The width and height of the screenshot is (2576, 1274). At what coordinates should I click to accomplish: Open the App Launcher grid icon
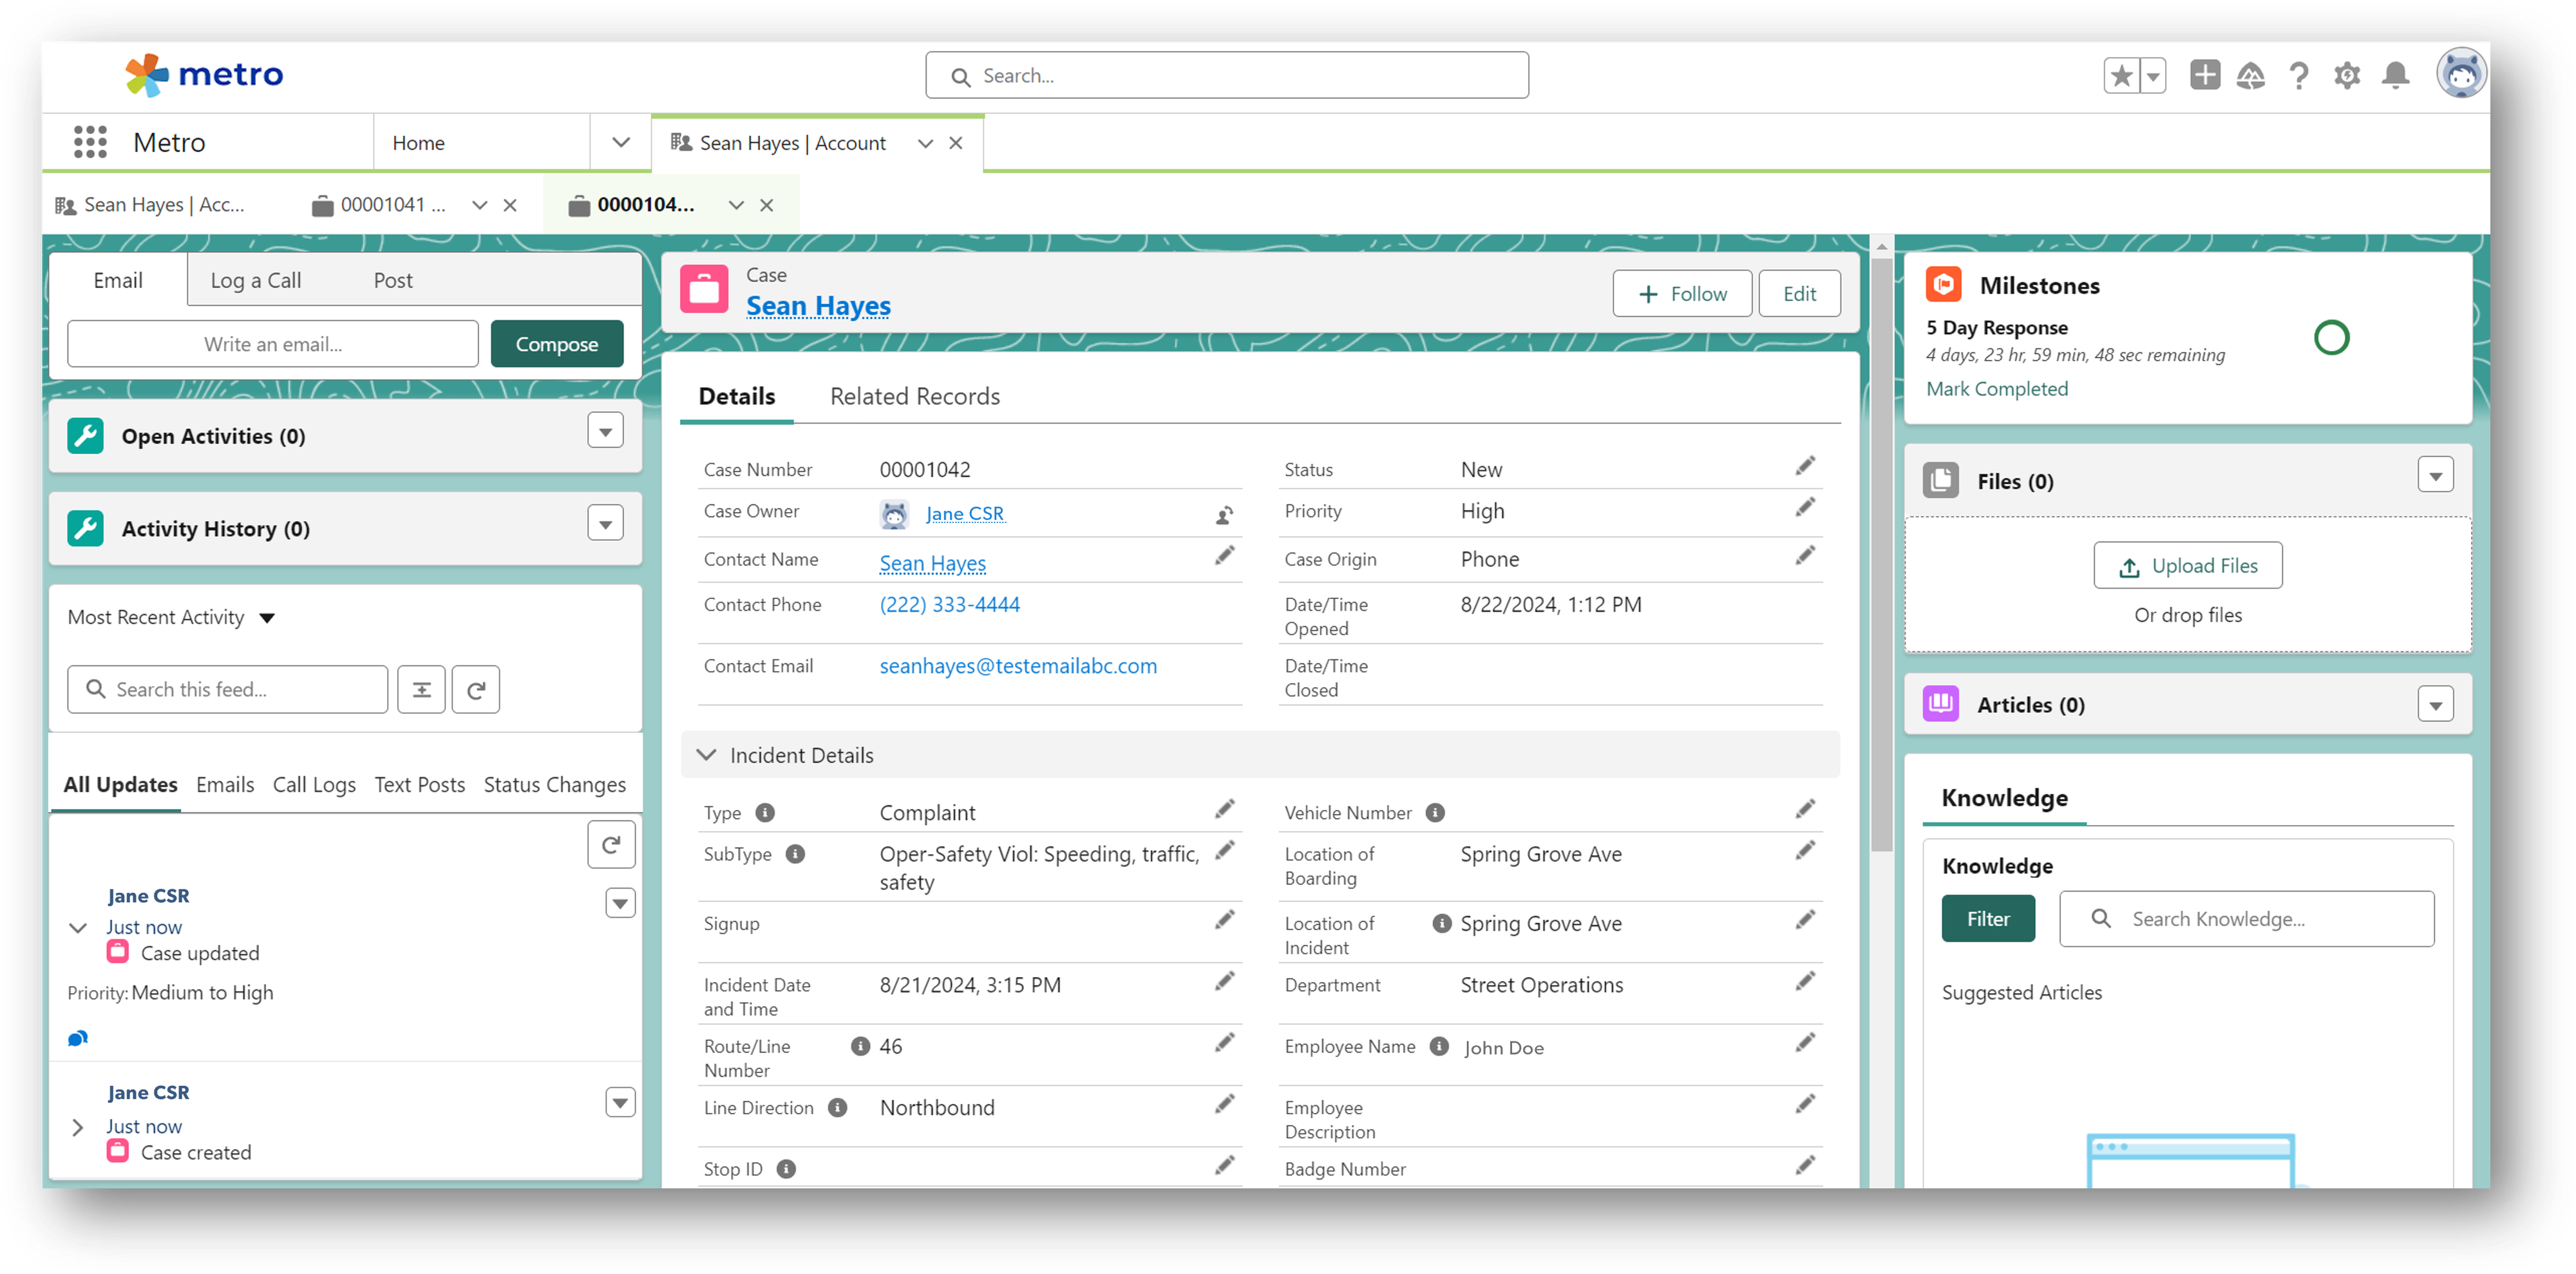point(90,142)
